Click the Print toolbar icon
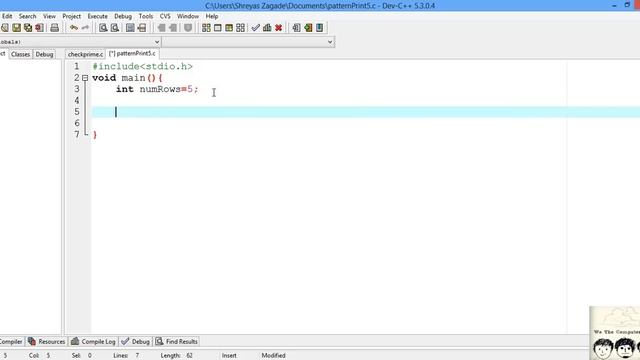Viewport: 640px width, 360px height. [x=54, y=28]
